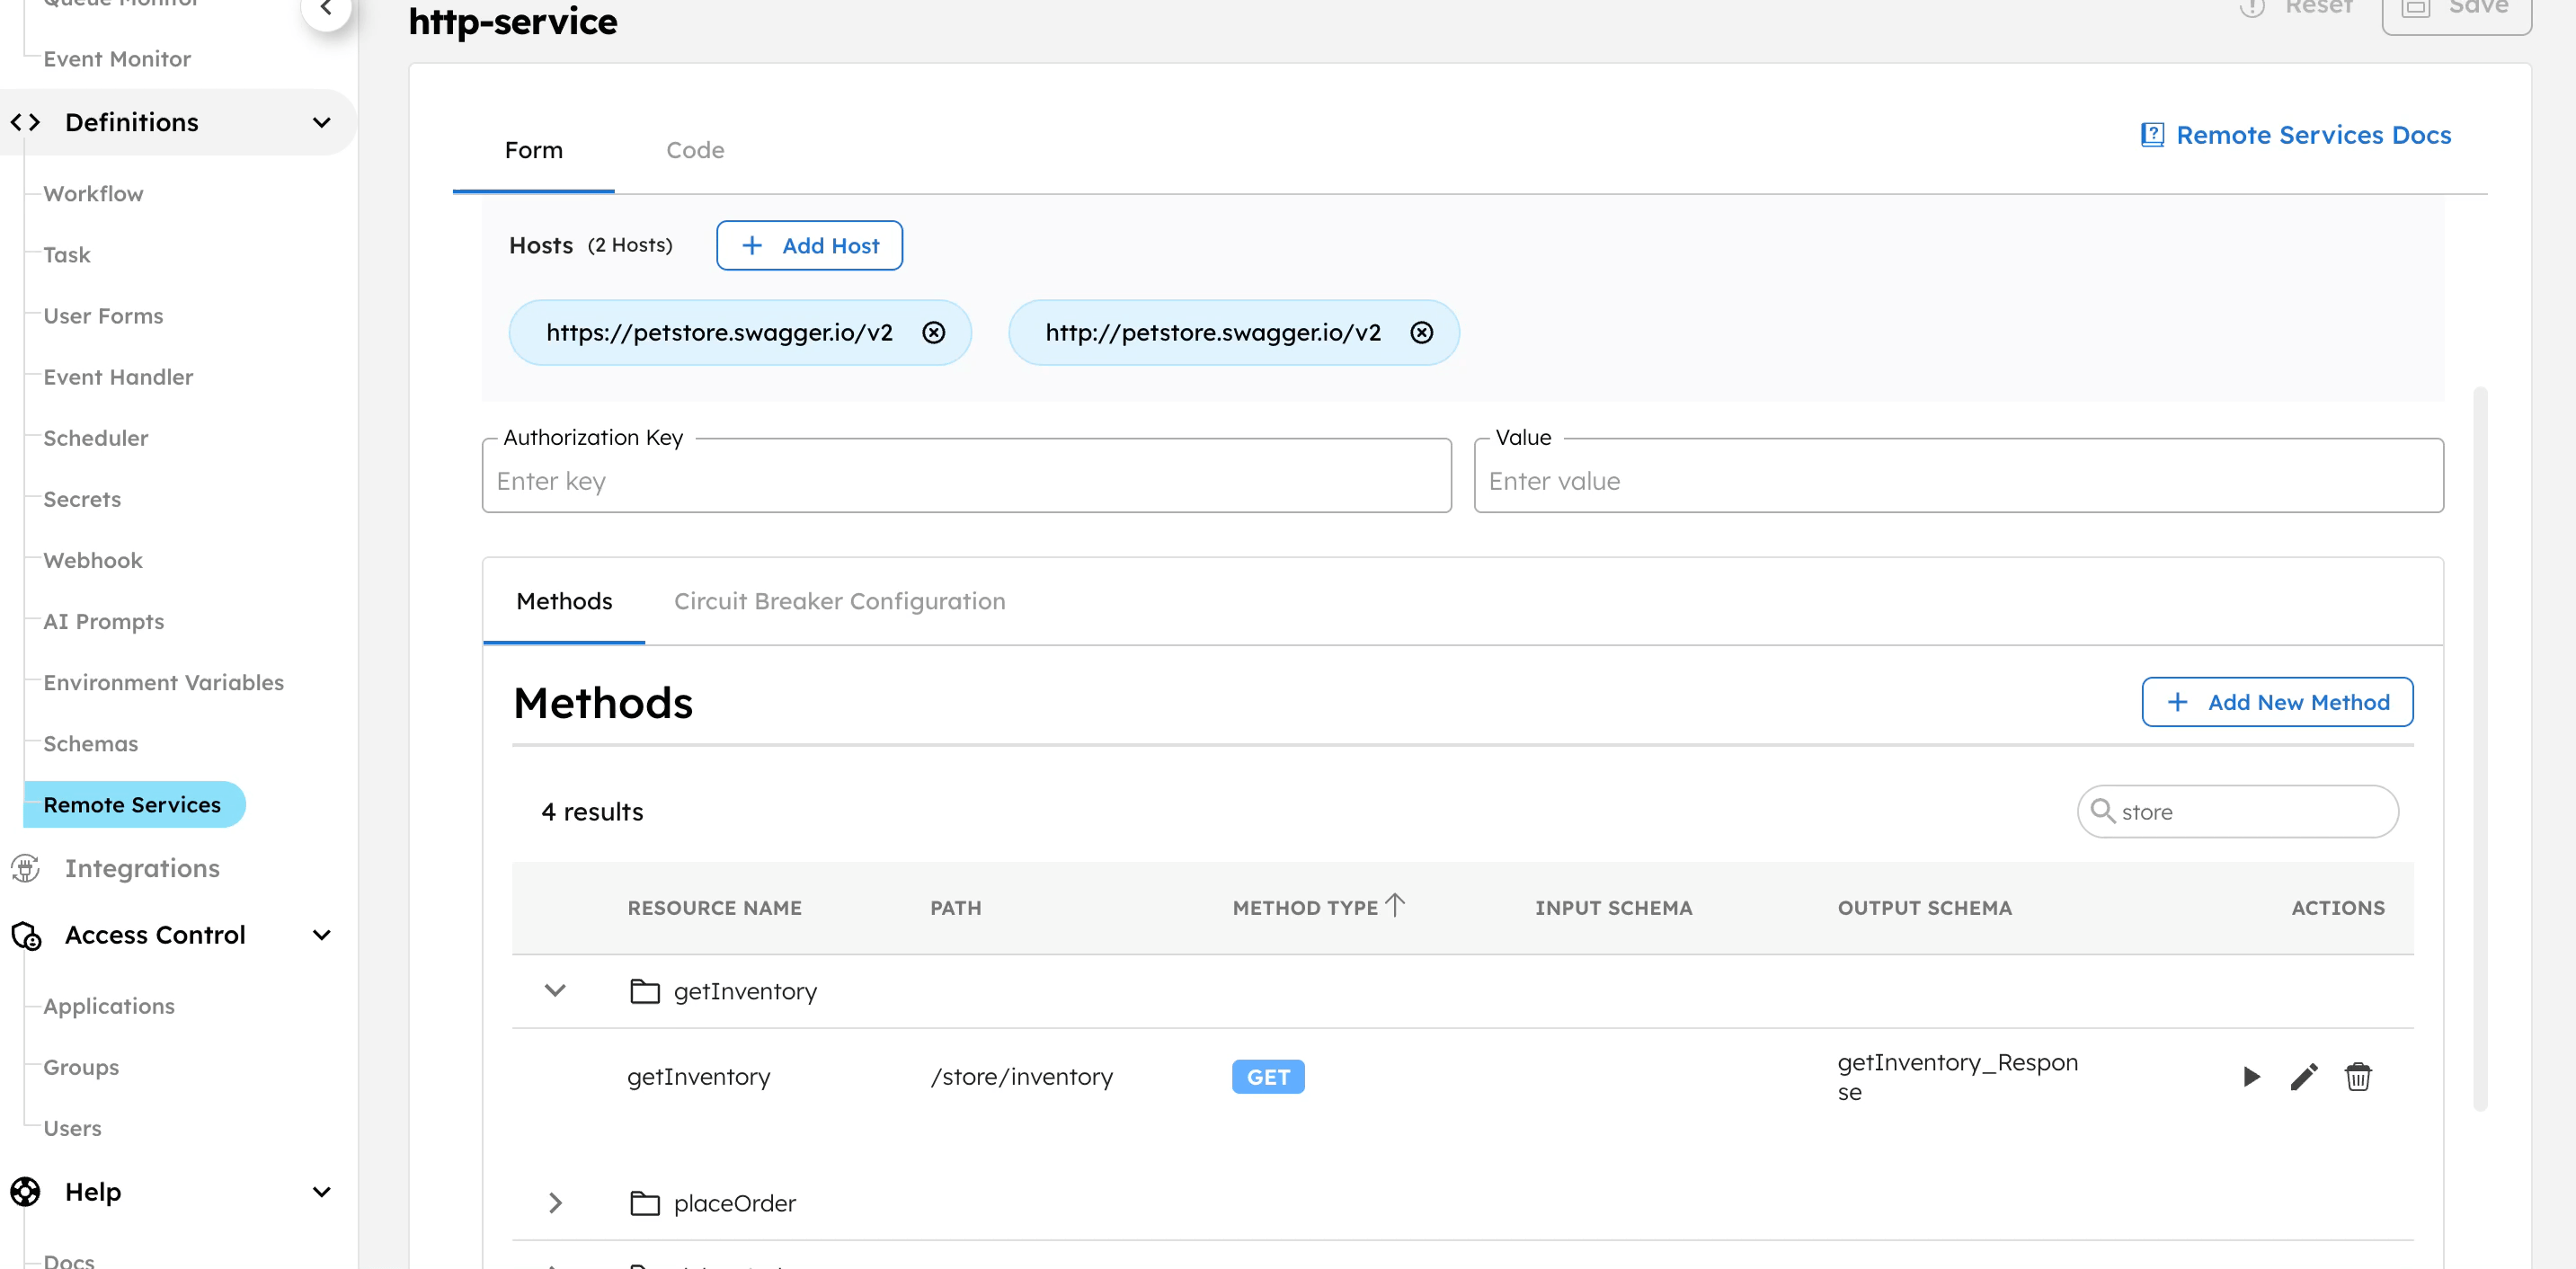
Task: Collapse the getInventory method group
Action: pos(555,991)
